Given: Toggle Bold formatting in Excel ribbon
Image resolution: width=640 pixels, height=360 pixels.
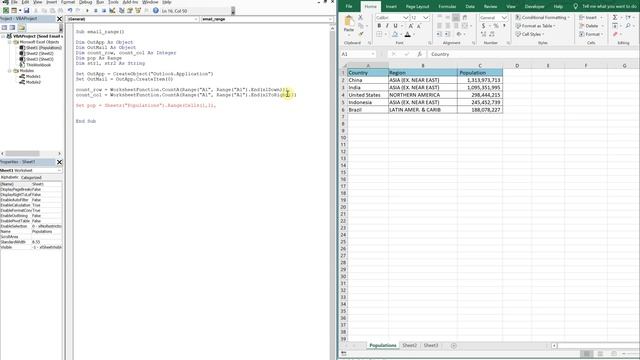Looking at the screenshot, I should (x=379, y=26).
